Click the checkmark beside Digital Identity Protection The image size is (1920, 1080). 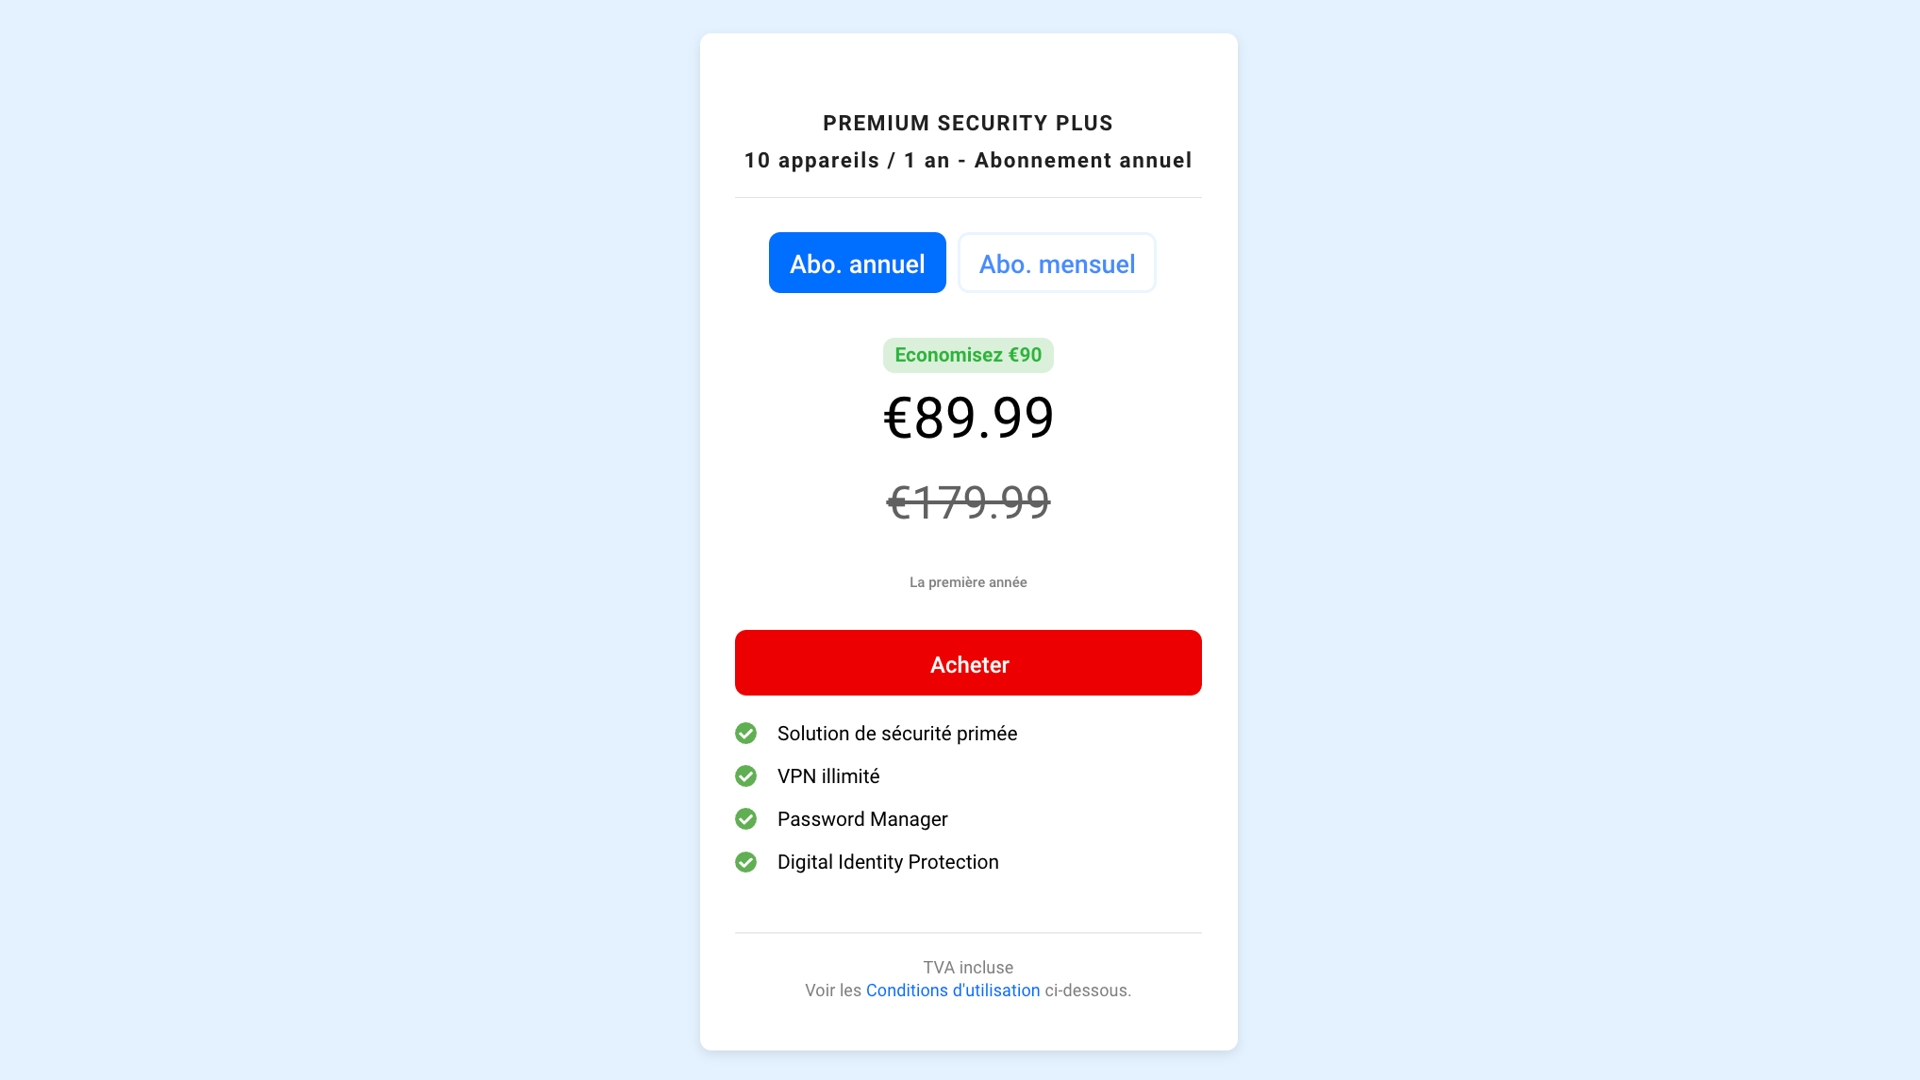point(746,862)
